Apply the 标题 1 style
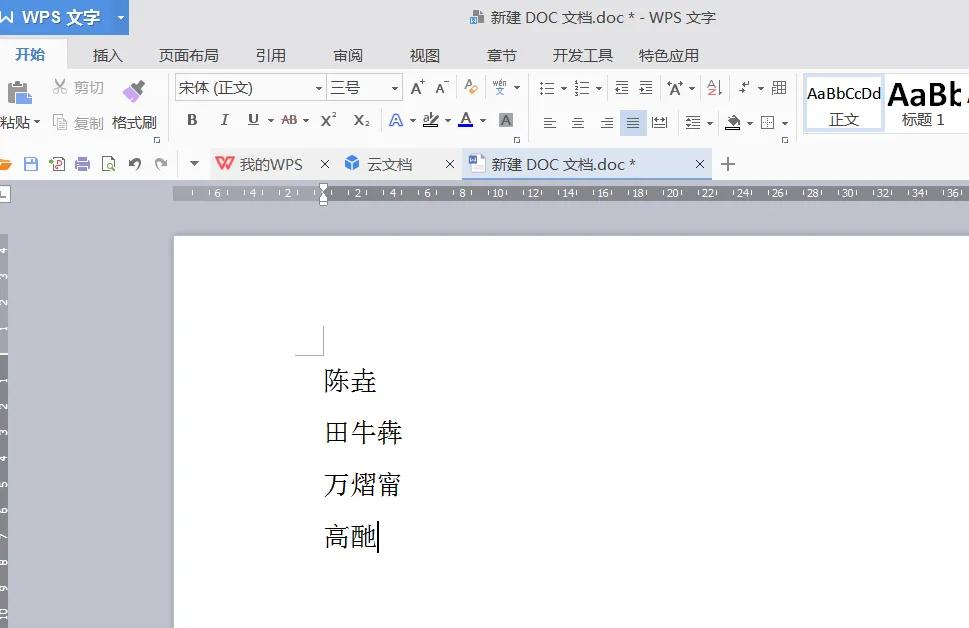The height and width of the screenshot is (628, 969). tap(924, 104)
